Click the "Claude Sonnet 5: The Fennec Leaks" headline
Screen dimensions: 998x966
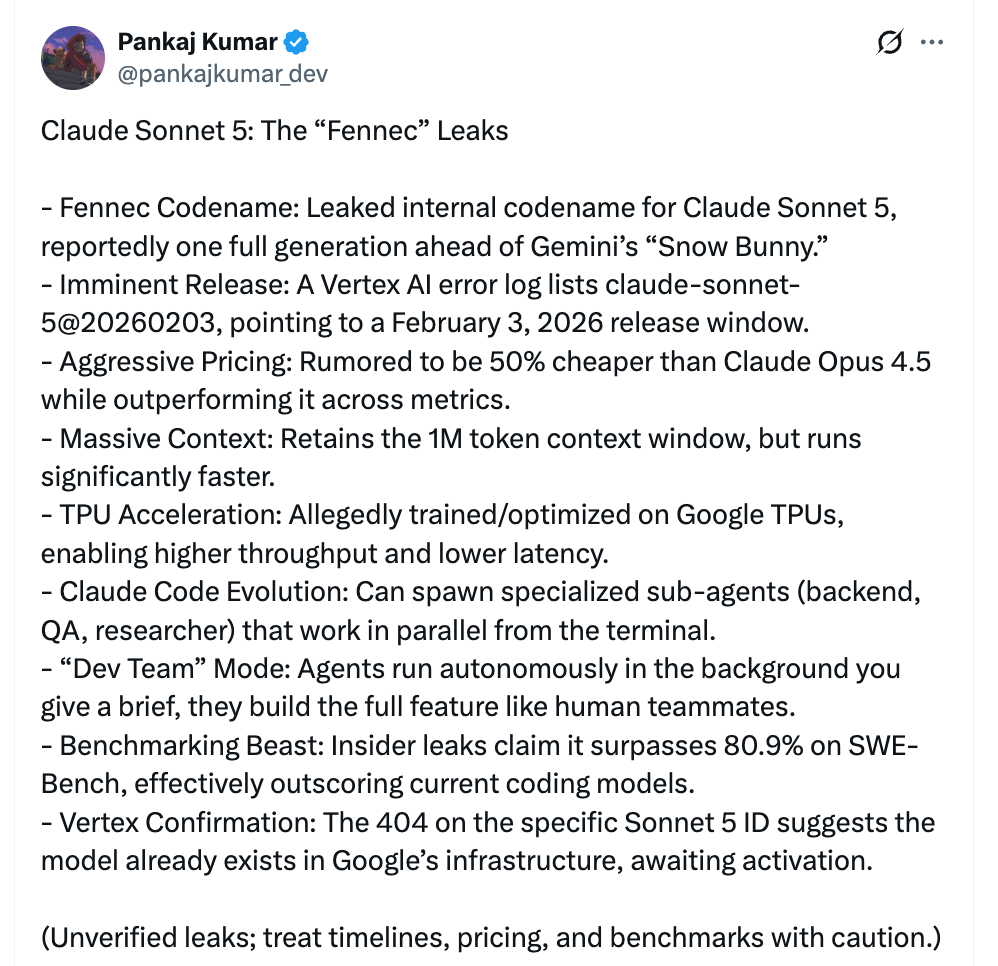point(274,131)
